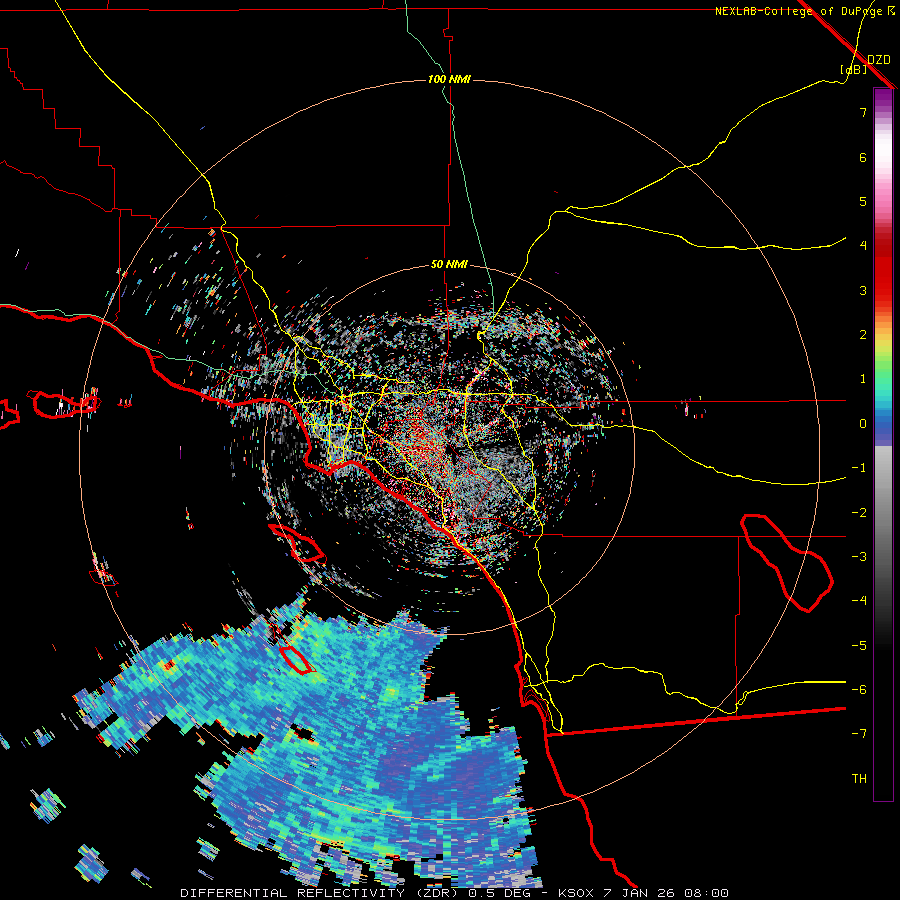Click the color scale value -3
Screen dimensions: 900x900
(x=859, y=557)
